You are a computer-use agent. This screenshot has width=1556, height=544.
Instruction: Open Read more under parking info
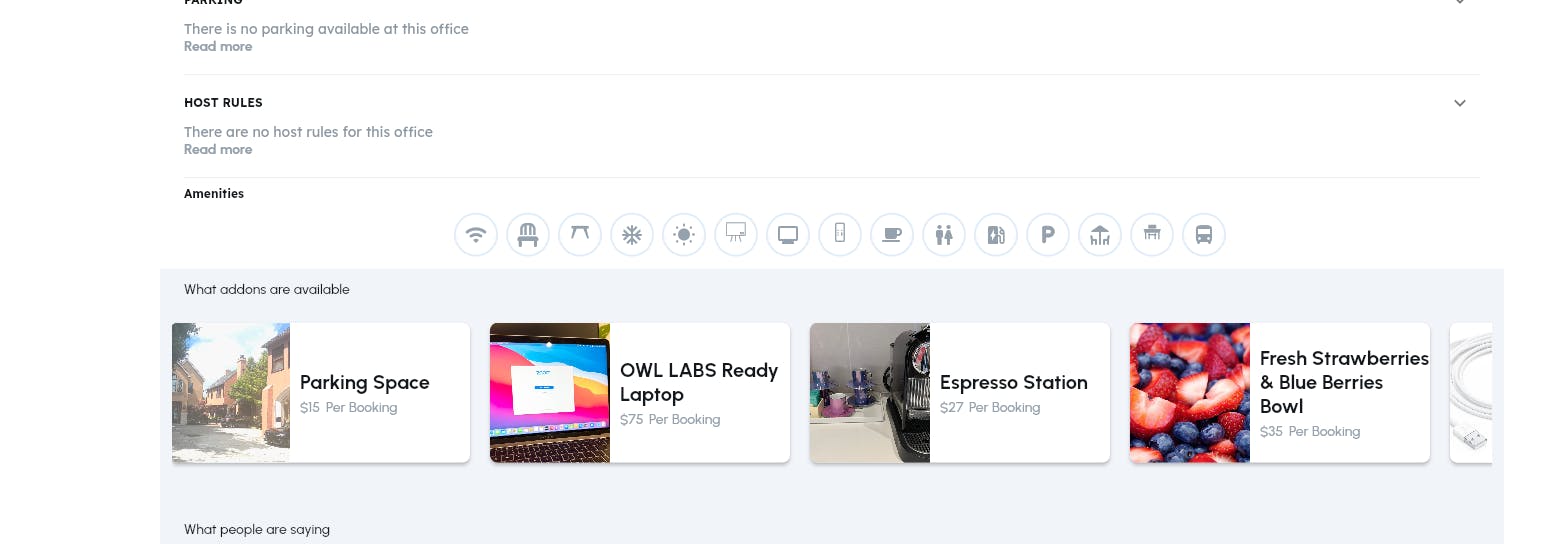coord(218,46)
